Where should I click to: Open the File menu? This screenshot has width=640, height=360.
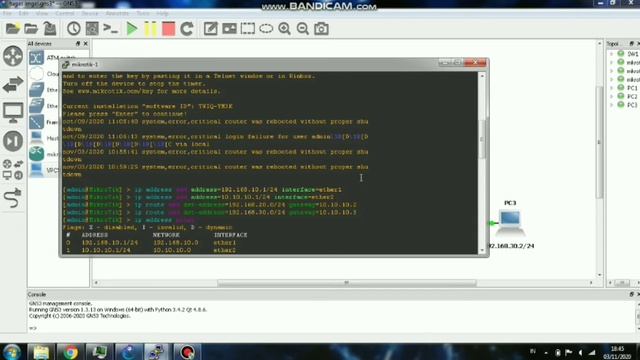point(7,13)
